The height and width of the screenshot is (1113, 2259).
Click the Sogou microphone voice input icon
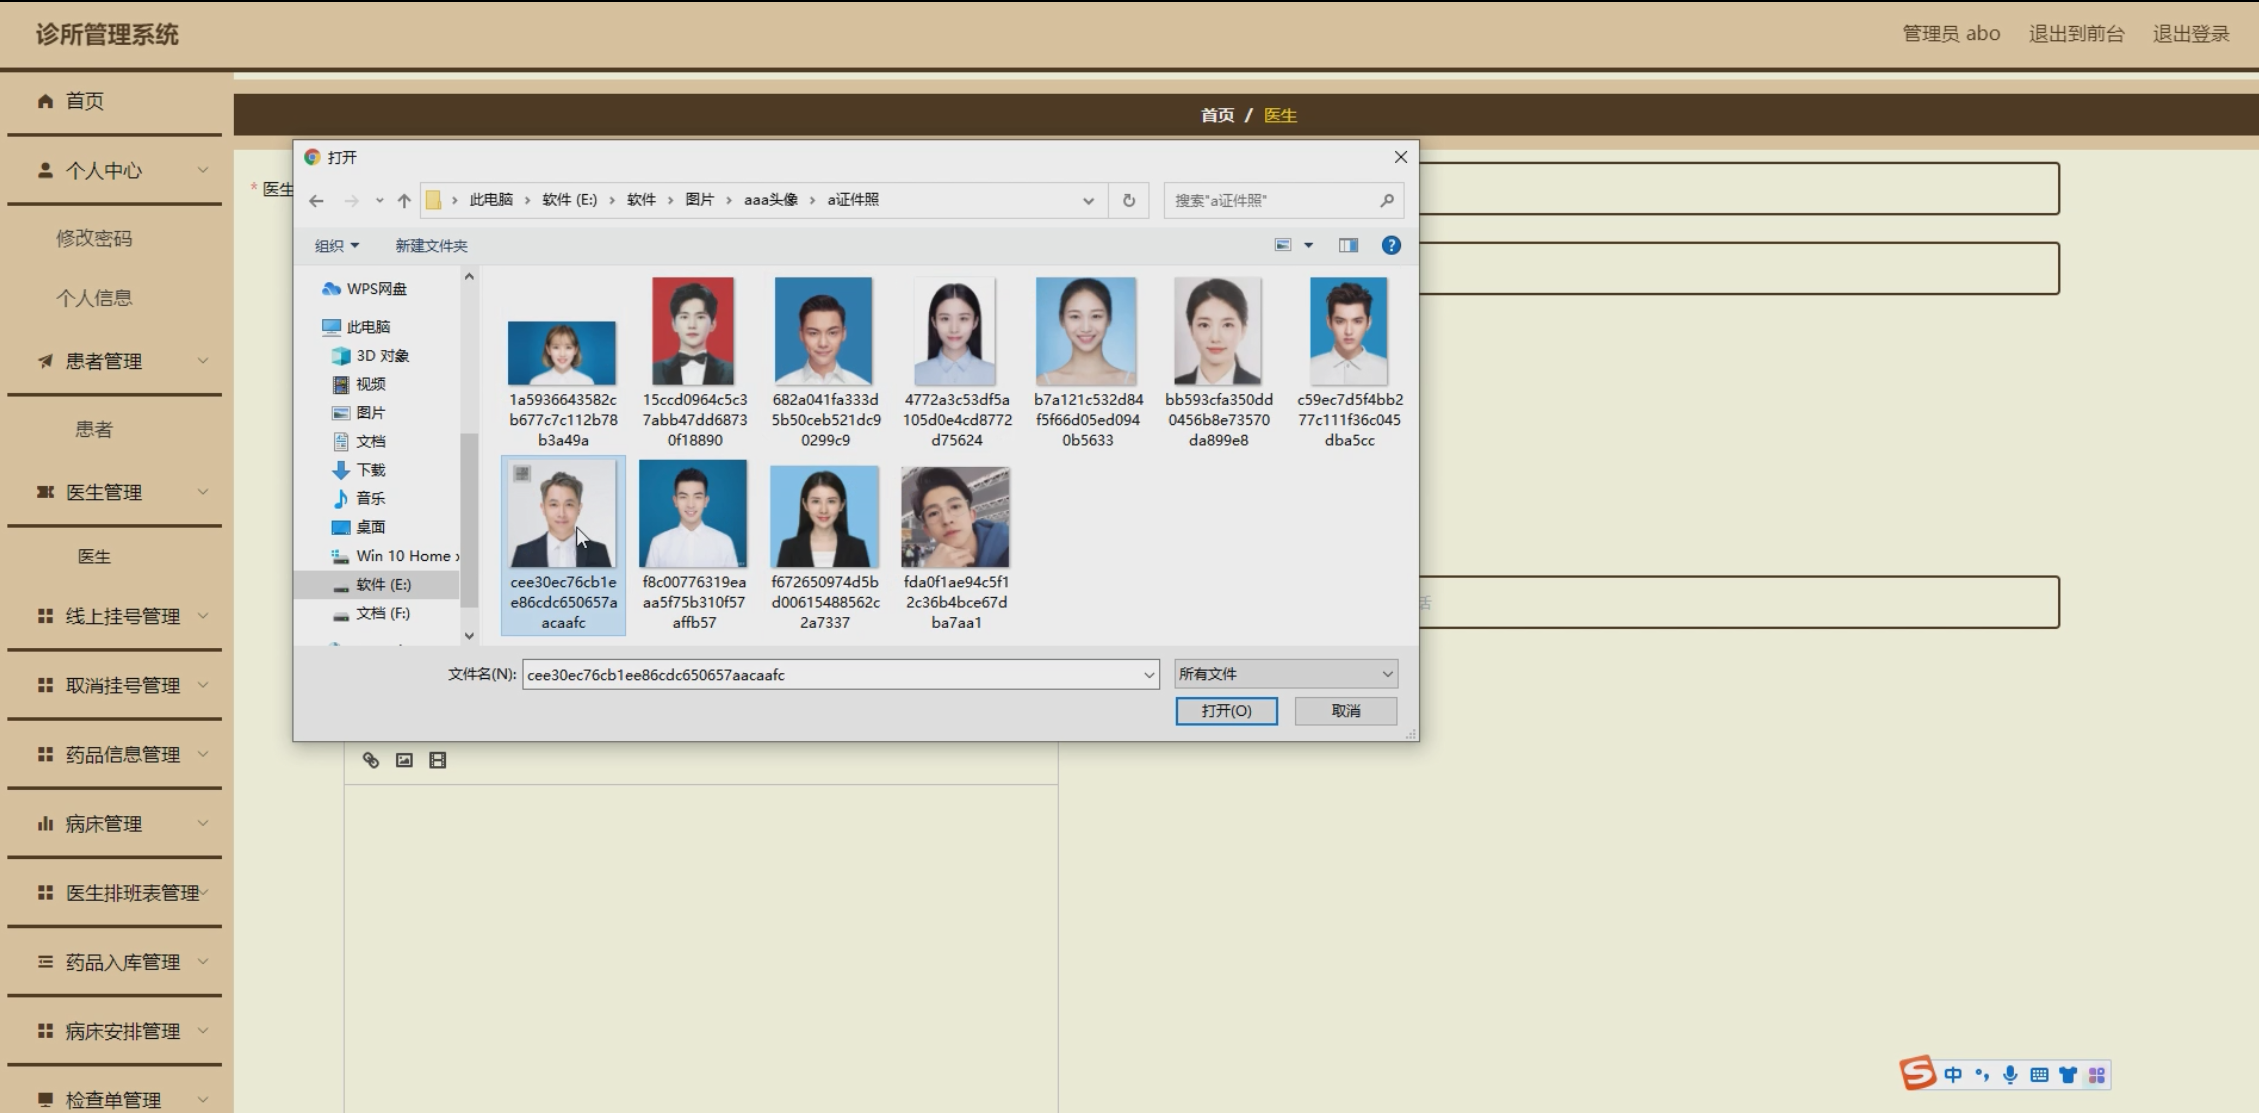(2010, 1075)
